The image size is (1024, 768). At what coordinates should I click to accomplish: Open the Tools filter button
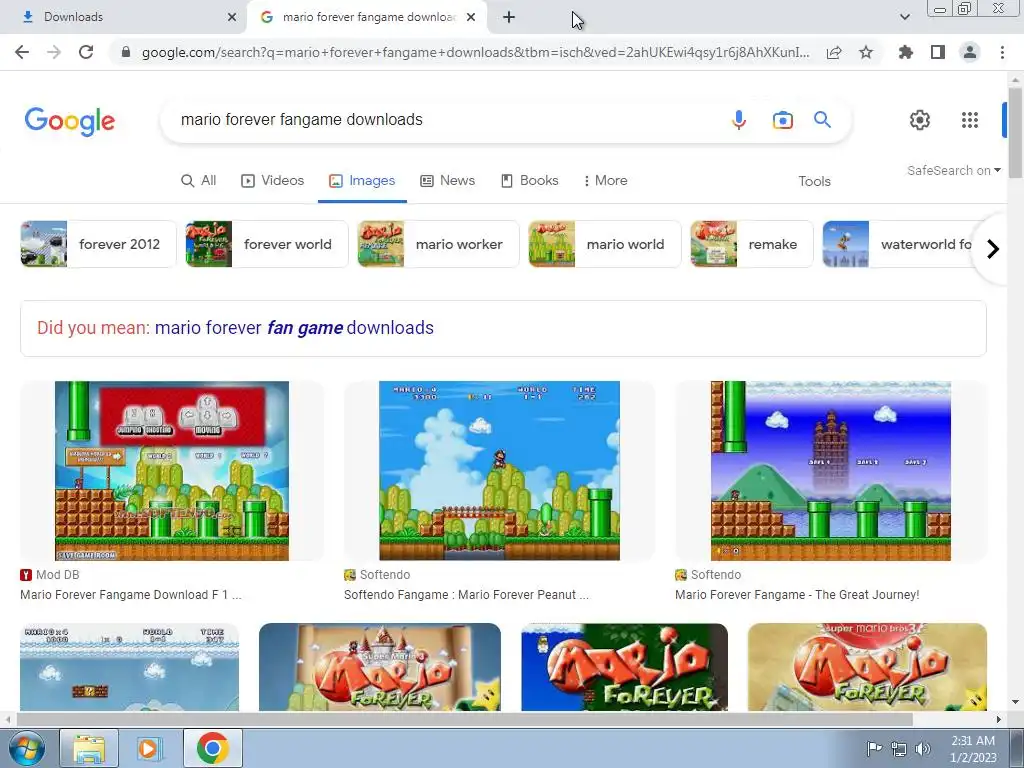point(814,181)
